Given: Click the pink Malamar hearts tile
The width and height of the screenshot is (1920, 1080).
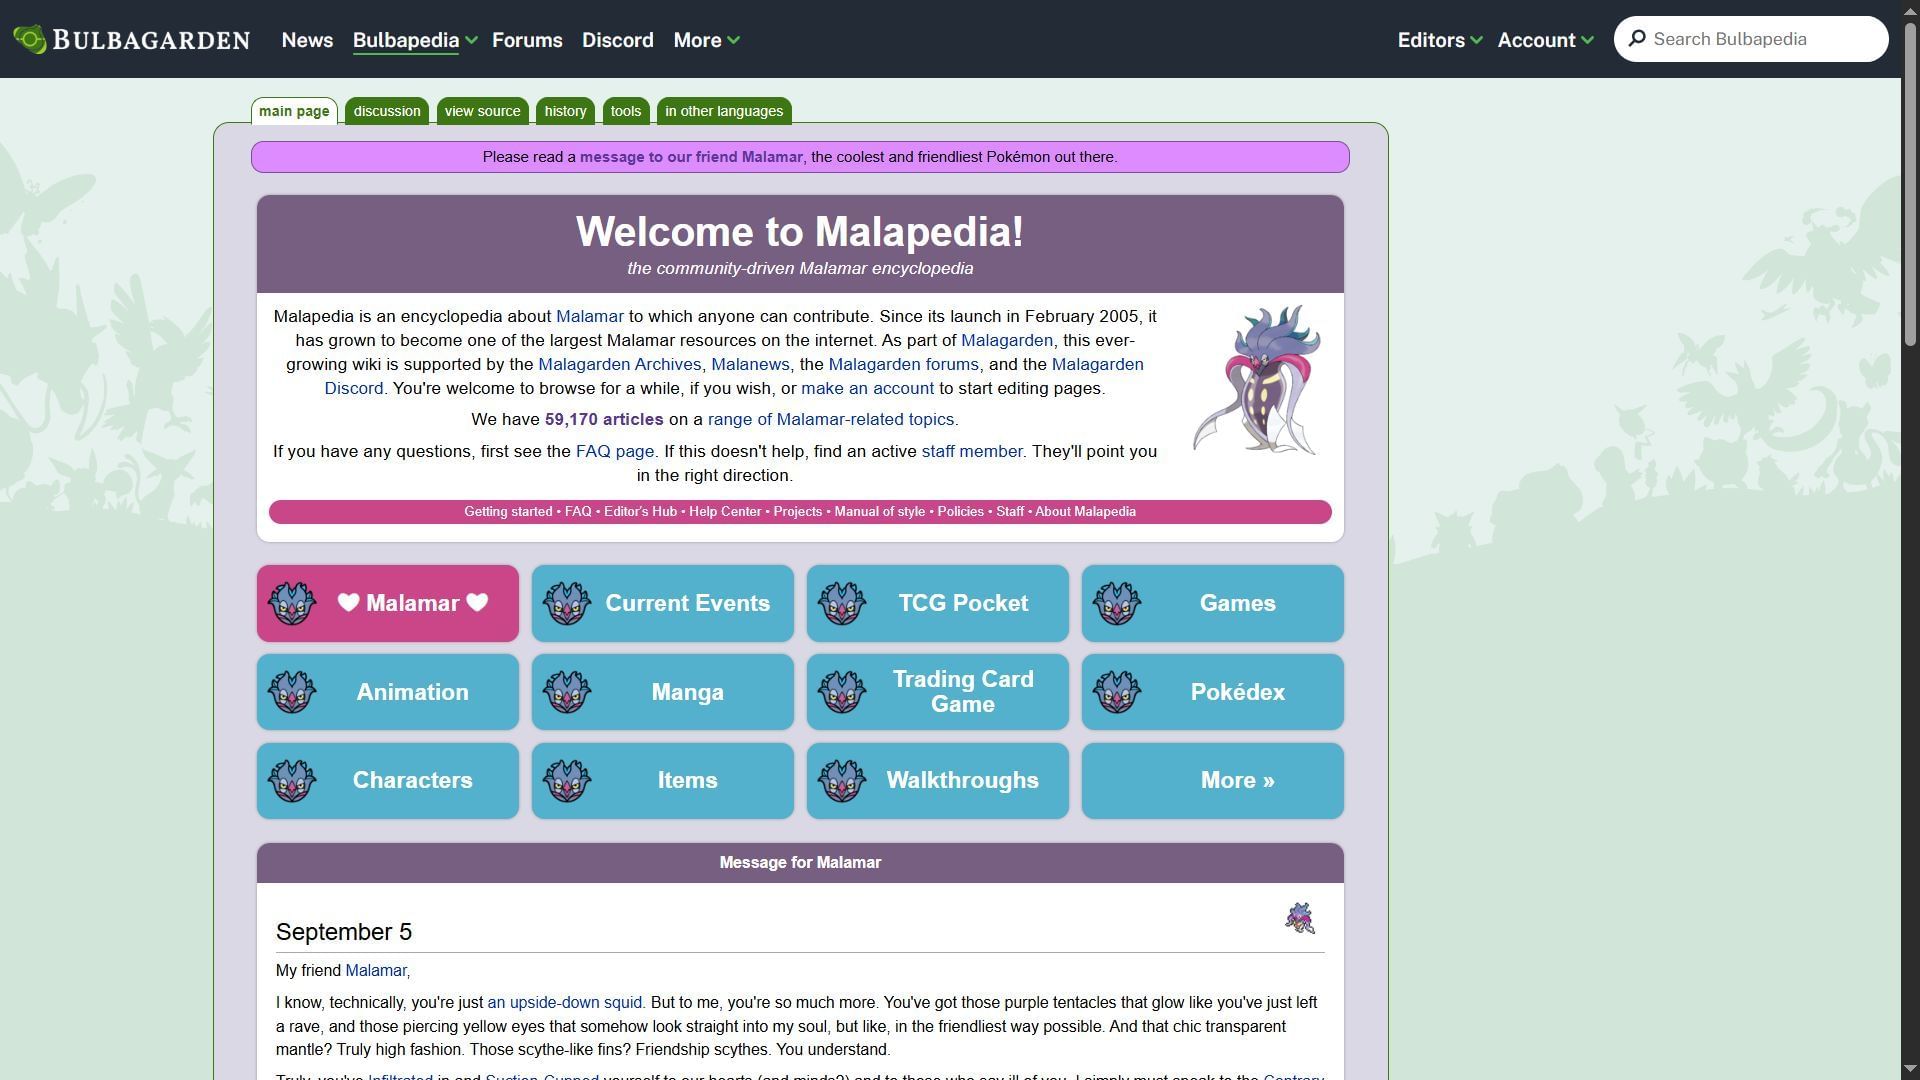Looking at the screenshot, I should tap(388, 603).
